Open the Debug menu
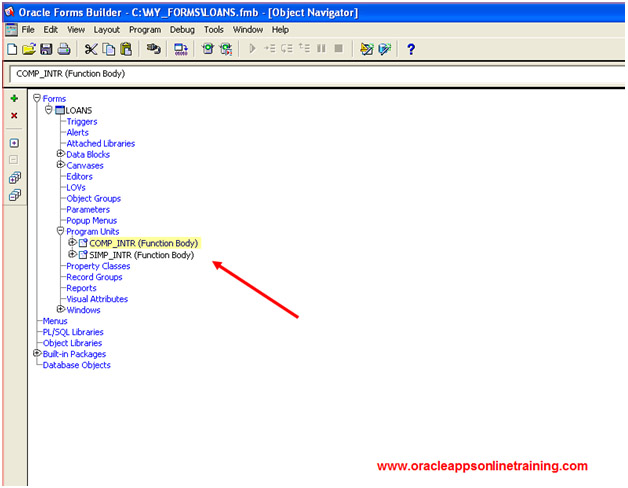This screenshot has height=488, width=628. (x=182, y=30)
